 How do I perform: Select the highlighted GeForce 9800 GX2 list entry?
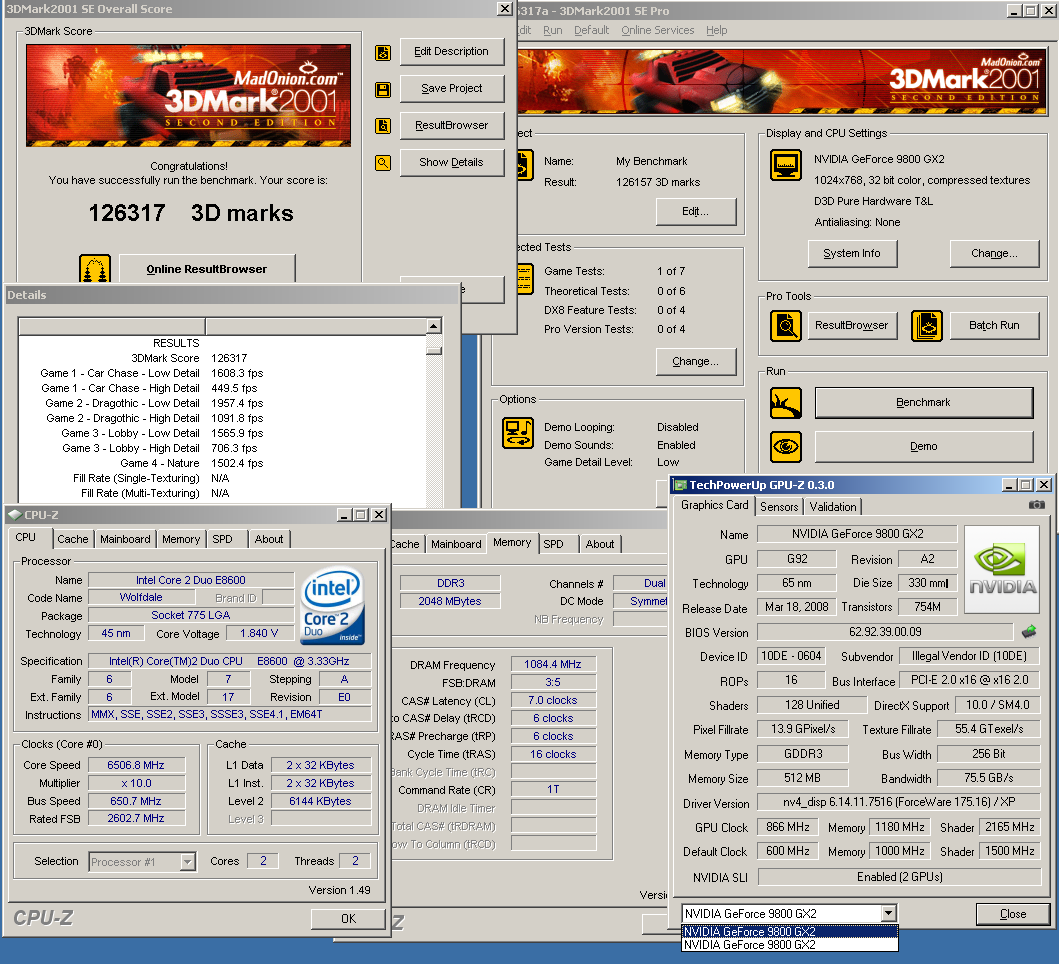coord(790,932)
